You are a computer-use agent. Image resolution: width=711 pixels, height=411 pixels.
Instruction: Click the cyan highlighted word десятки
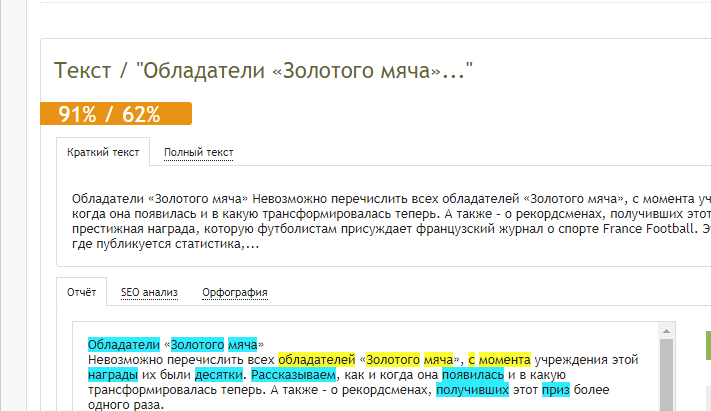[218, 375]
